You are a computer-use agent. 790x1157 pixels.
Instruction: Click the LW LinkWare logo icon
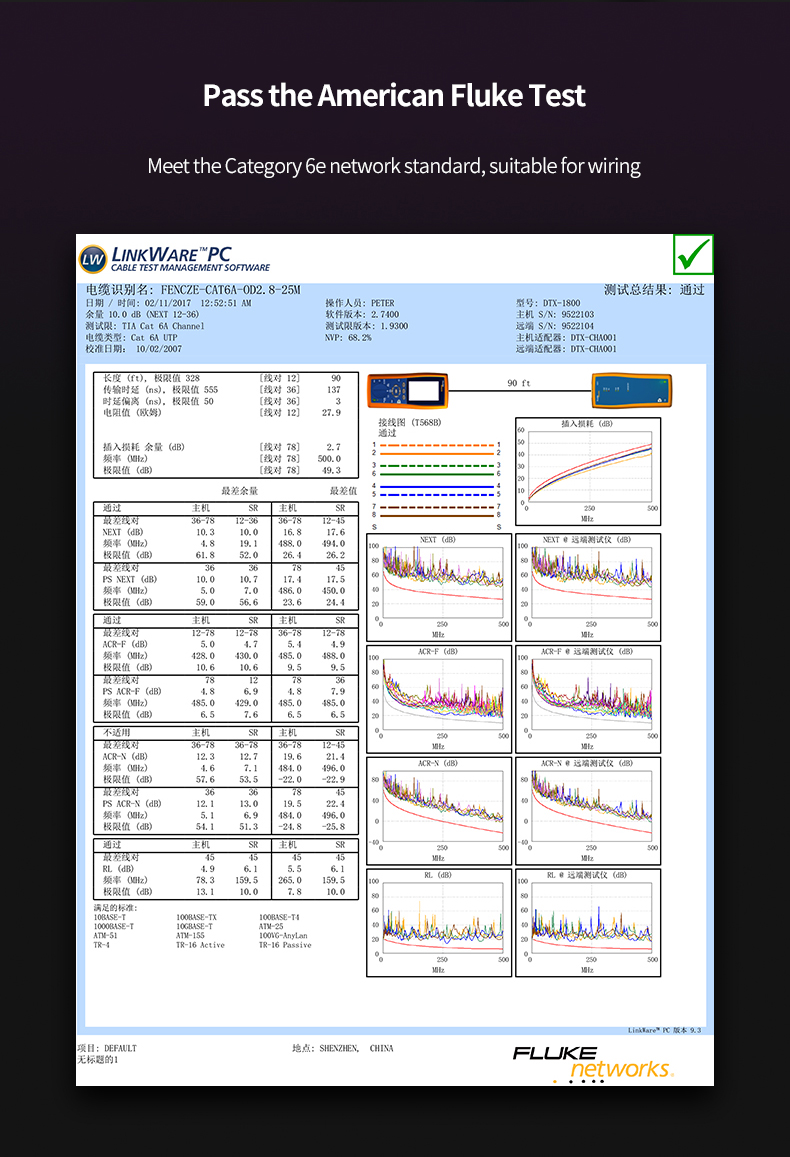(94, 259)
